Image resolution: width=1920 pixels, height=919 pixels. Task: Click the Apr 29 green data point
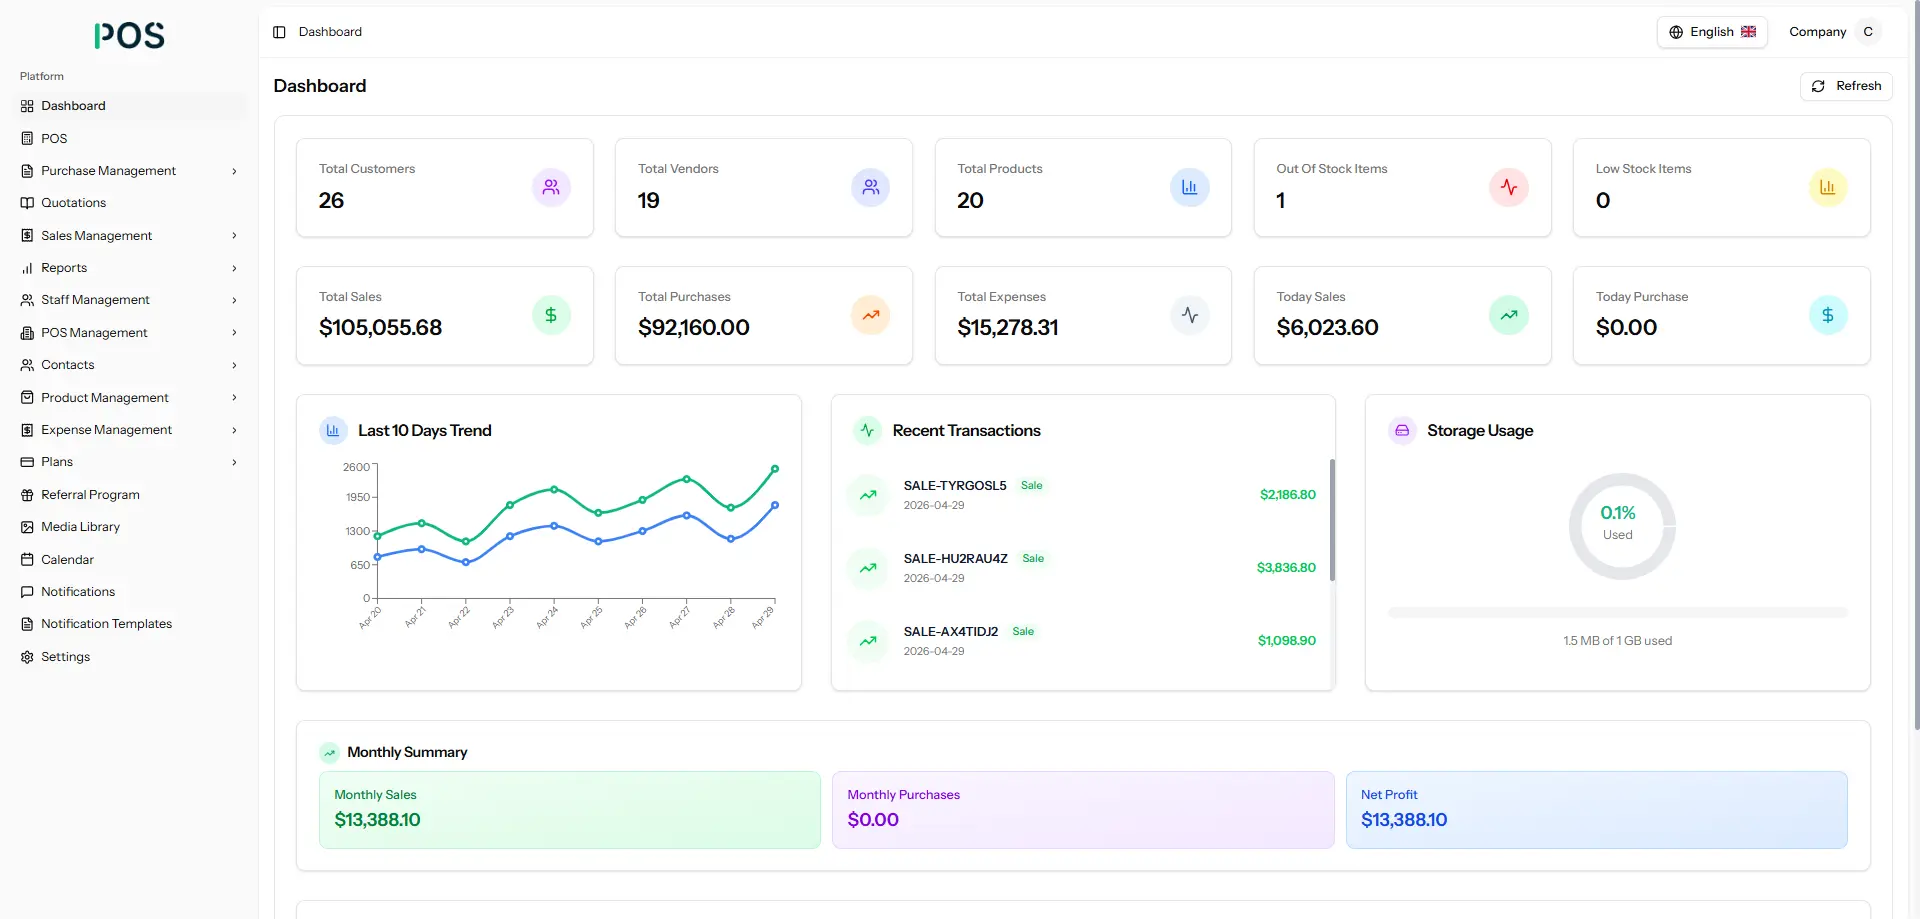pyautogui.click(x=775, y=469)
